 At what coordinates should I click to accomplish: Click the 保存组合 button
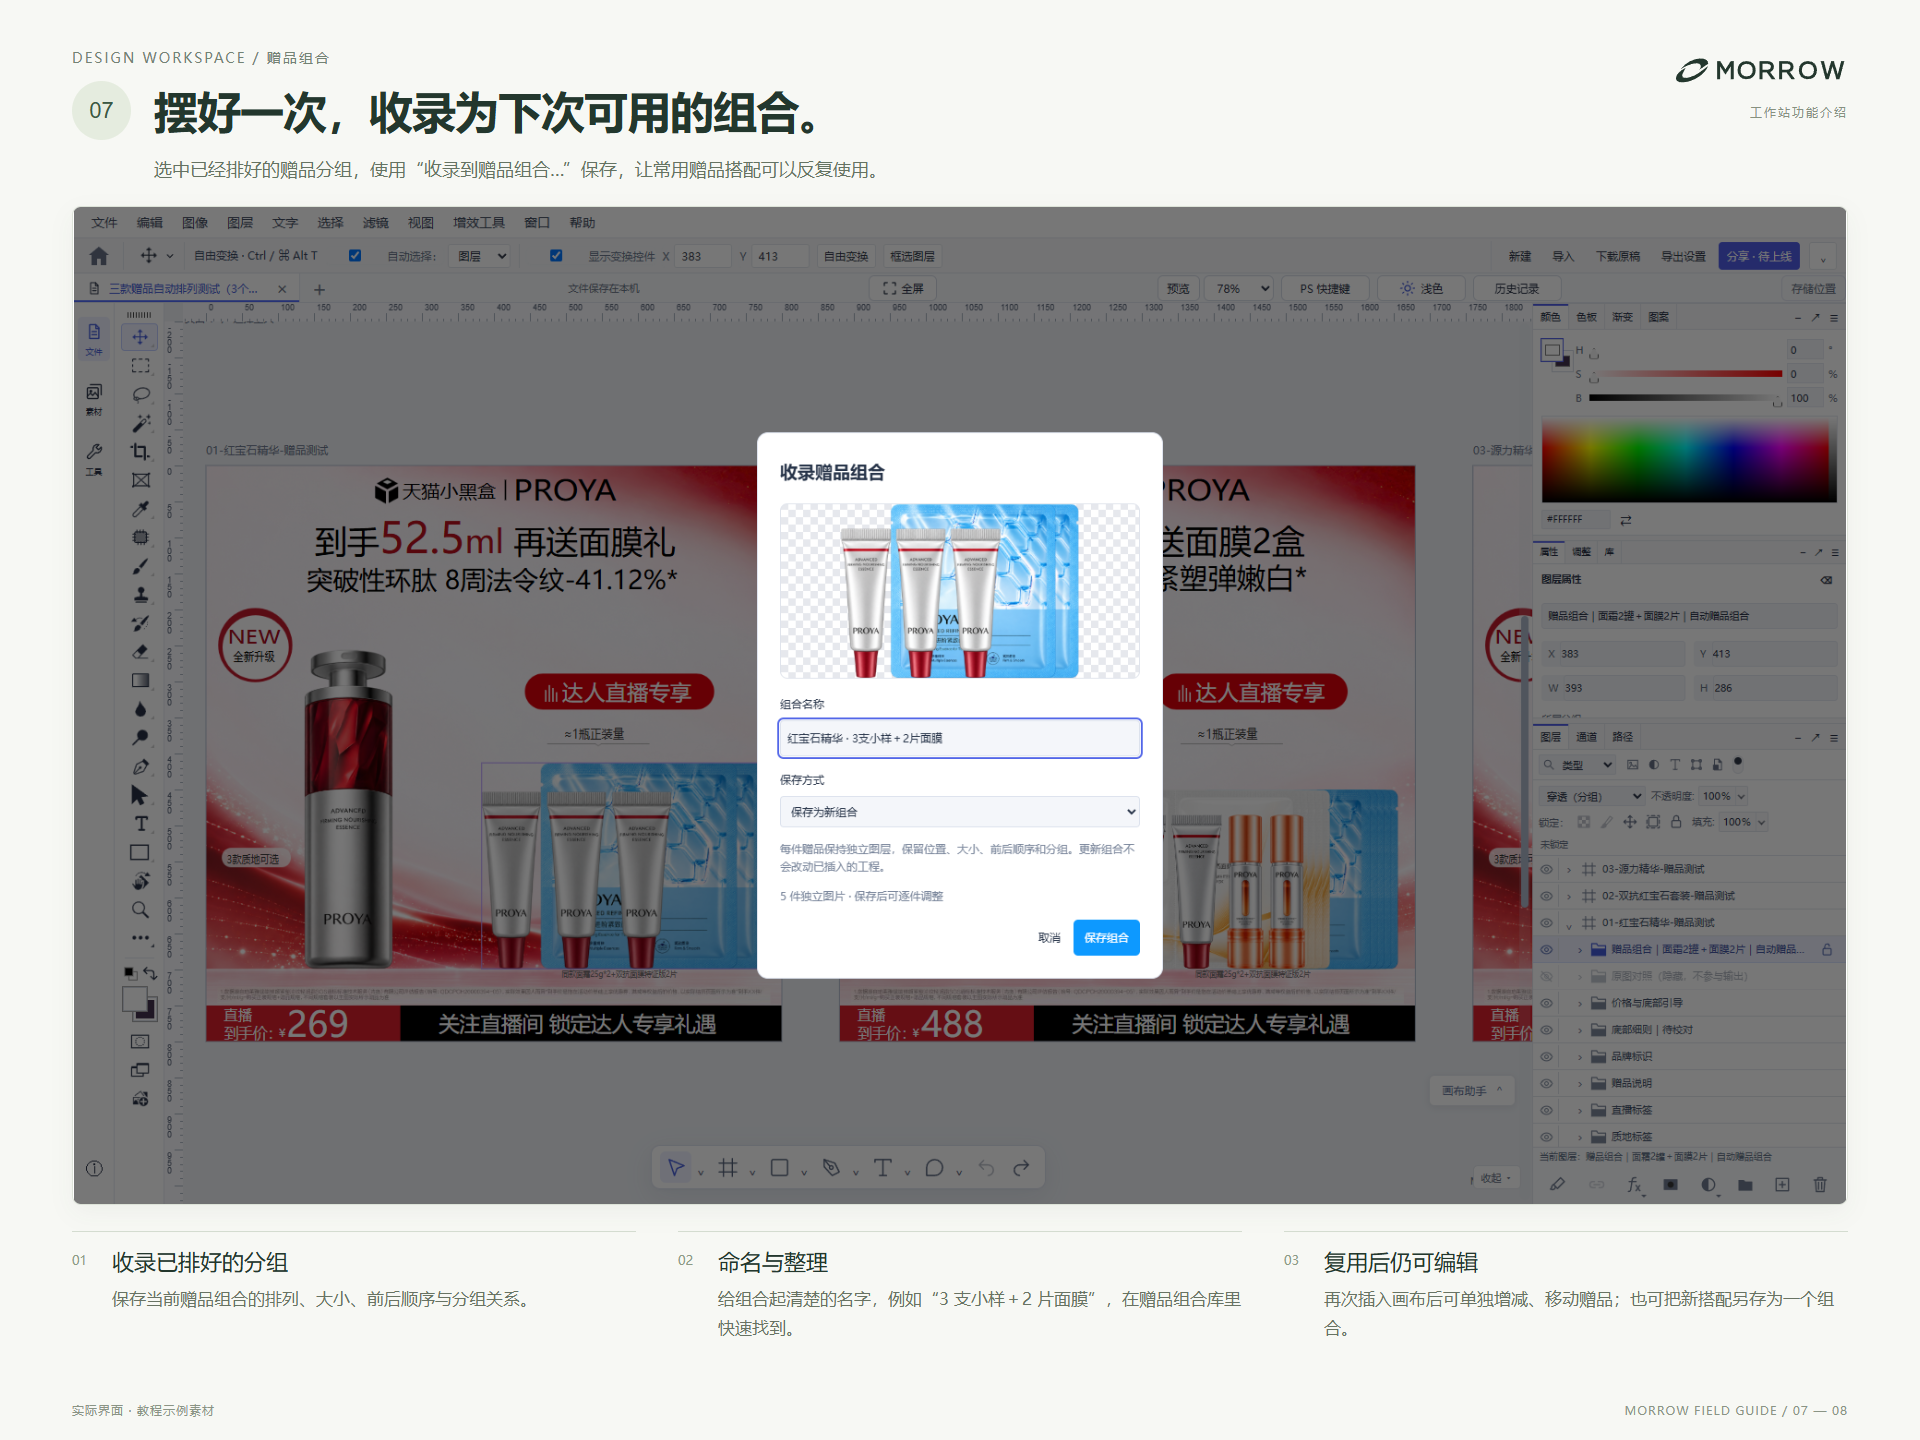tap(1106, 938)
